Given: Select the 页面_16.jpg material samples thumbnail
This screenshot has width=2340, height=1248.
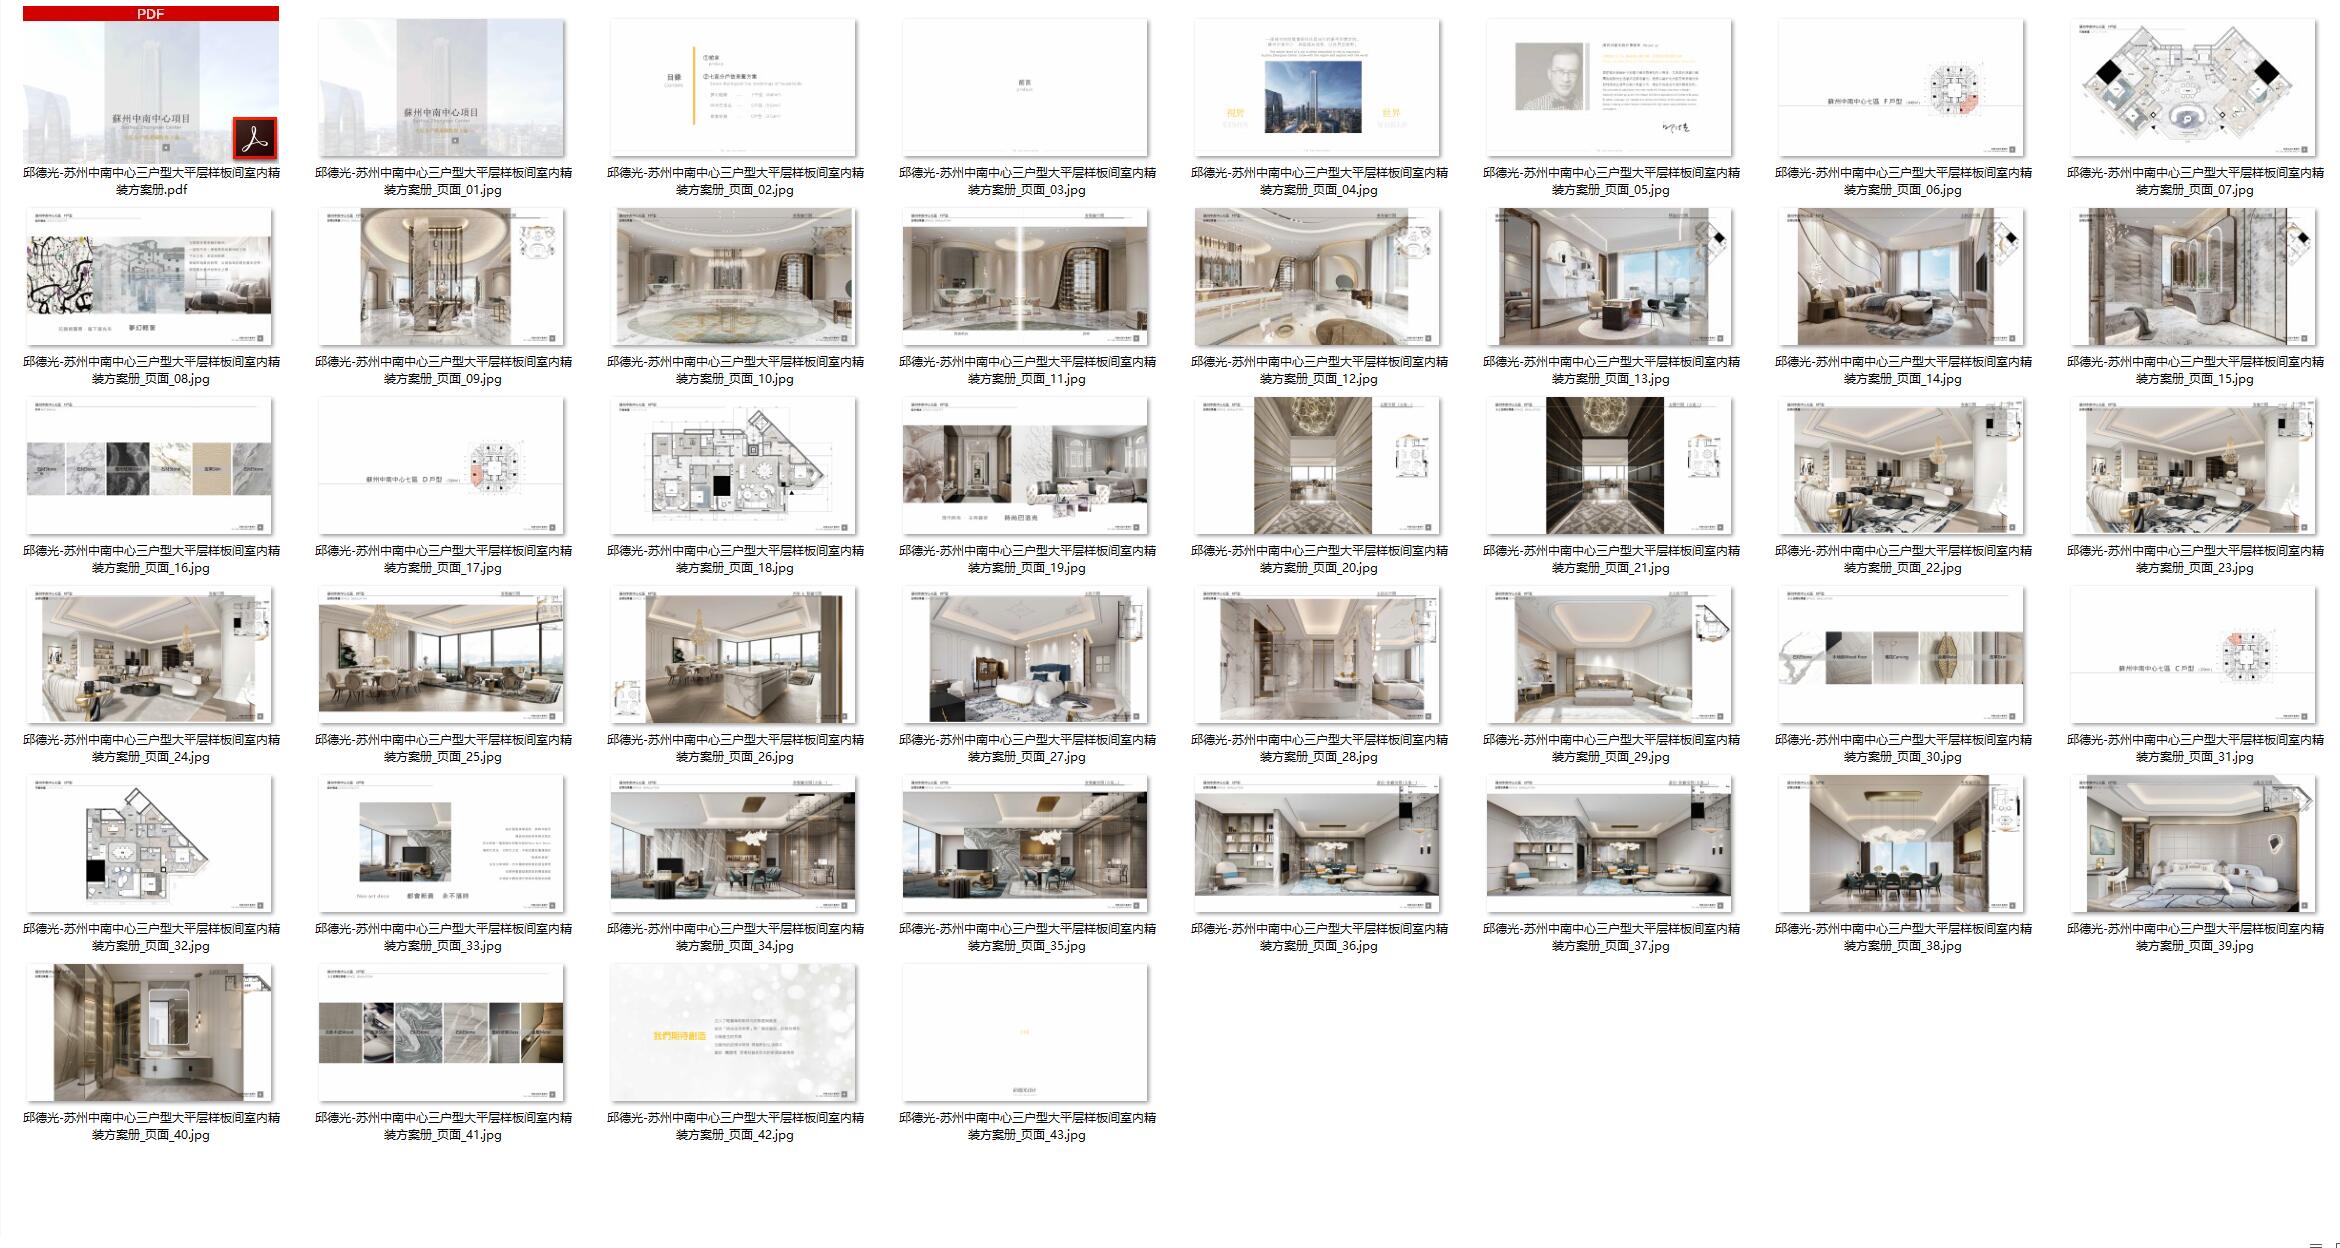Looking at the screenshot, I should tap(150, 466).
